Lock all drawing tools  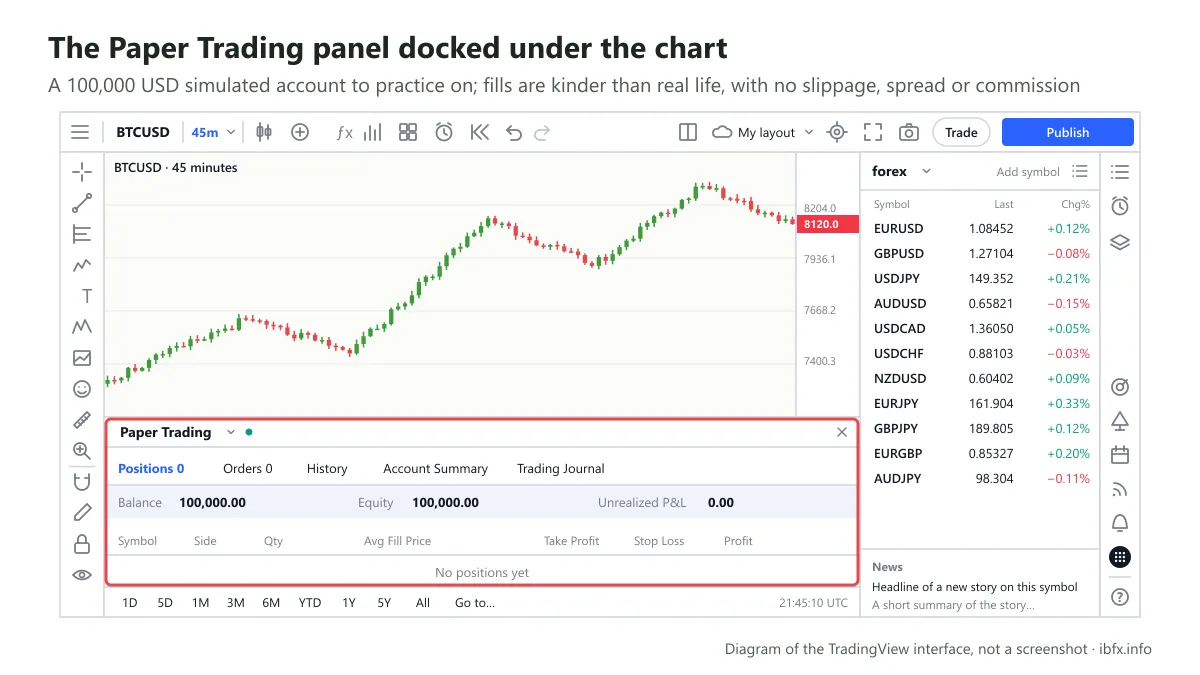tap(82, 543)
